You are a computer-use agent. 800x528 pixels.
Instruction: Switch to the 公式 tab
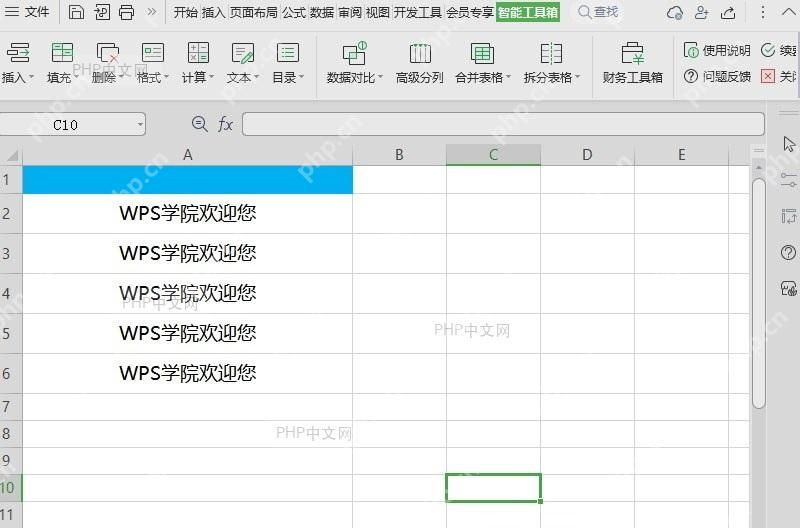point(294,12)
